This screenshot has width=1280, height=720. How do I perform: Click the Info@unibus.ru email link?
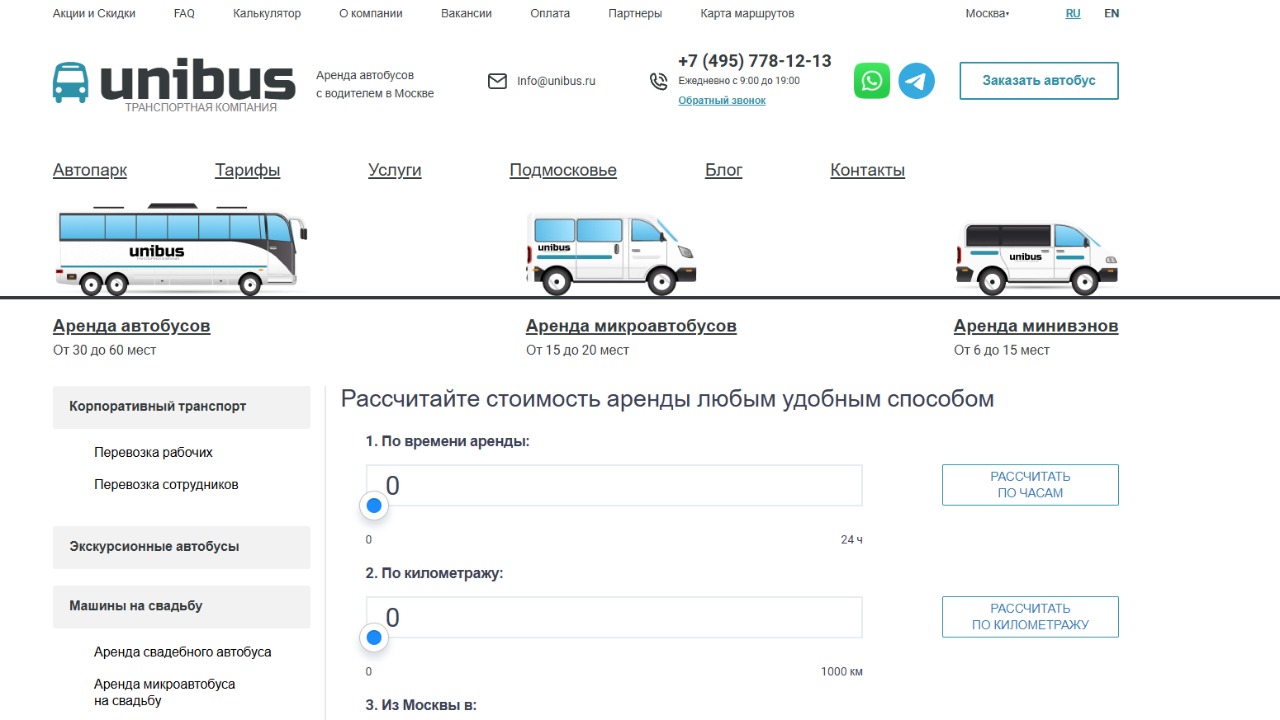(x=556, y=81)
